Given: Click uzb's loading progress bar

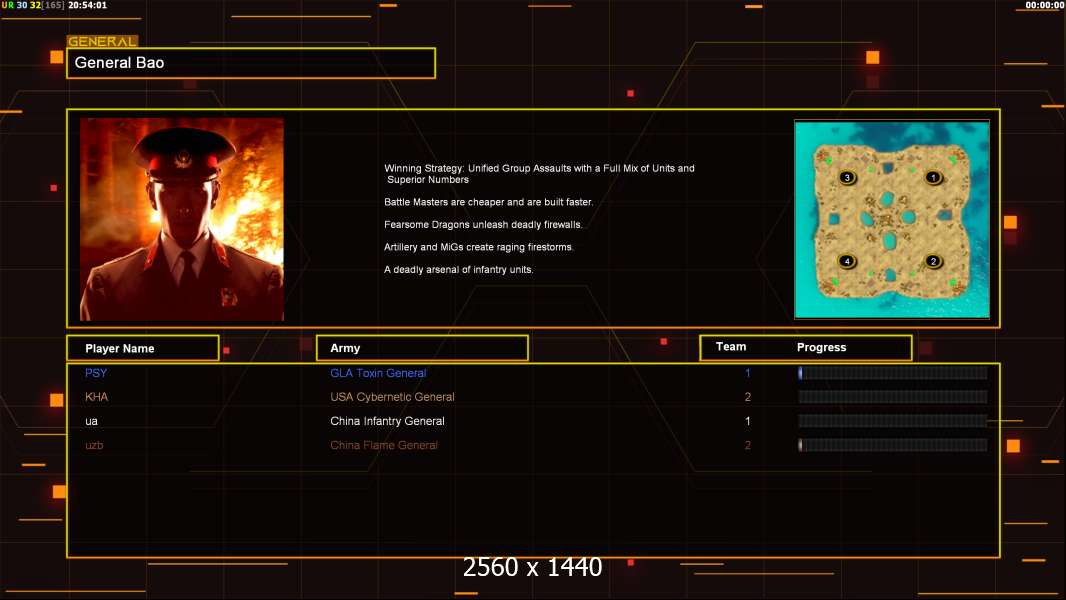Looking at the screenshot, I should pos(893,445).
